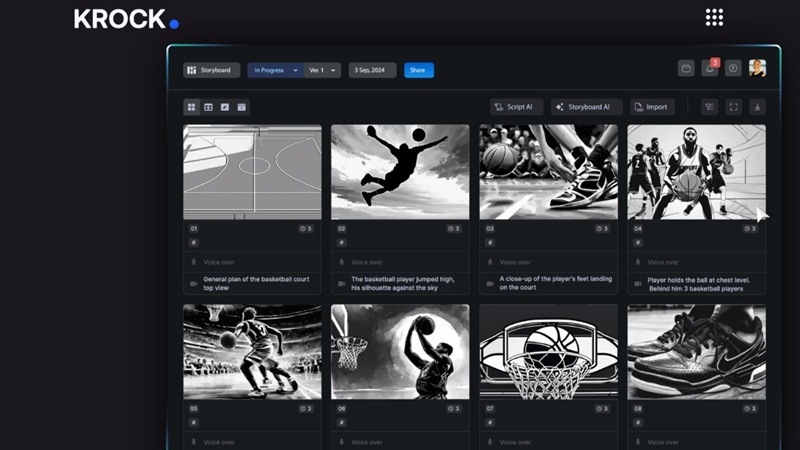Click 'The basketball player jumped high' description
Image resolution: width=800 pixels, height=450 pixels.
403,283
